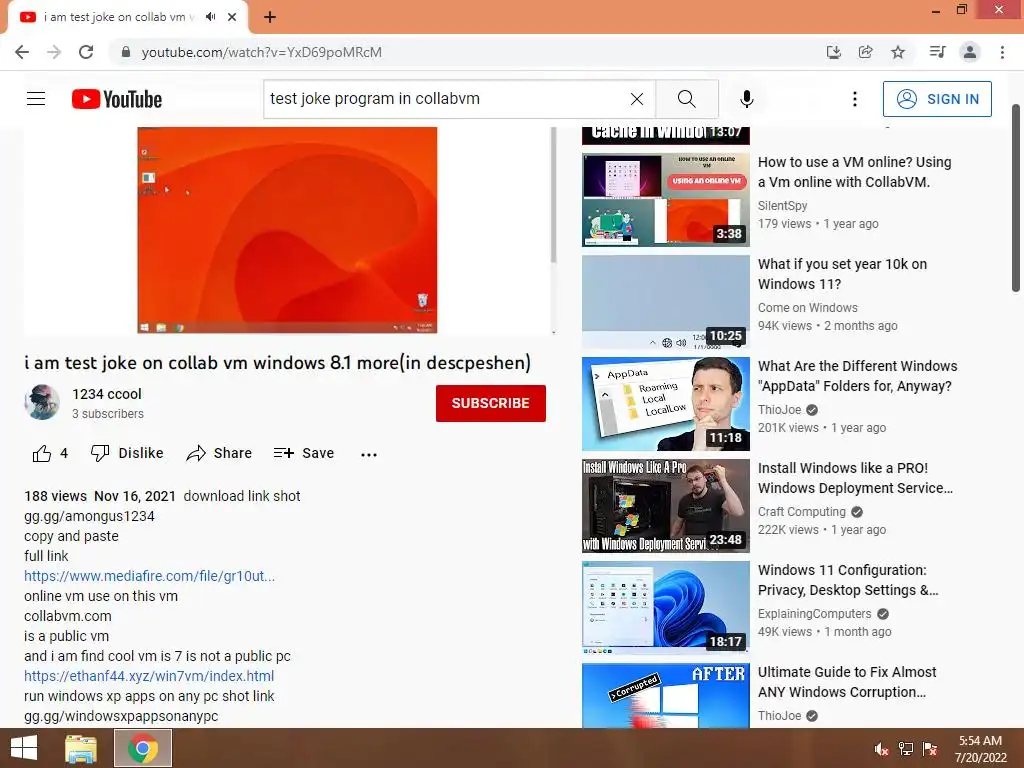Screen dimensions: 1024x768
Task: Mute the tab using the speaker icon
Action: (x=210, y=17)
